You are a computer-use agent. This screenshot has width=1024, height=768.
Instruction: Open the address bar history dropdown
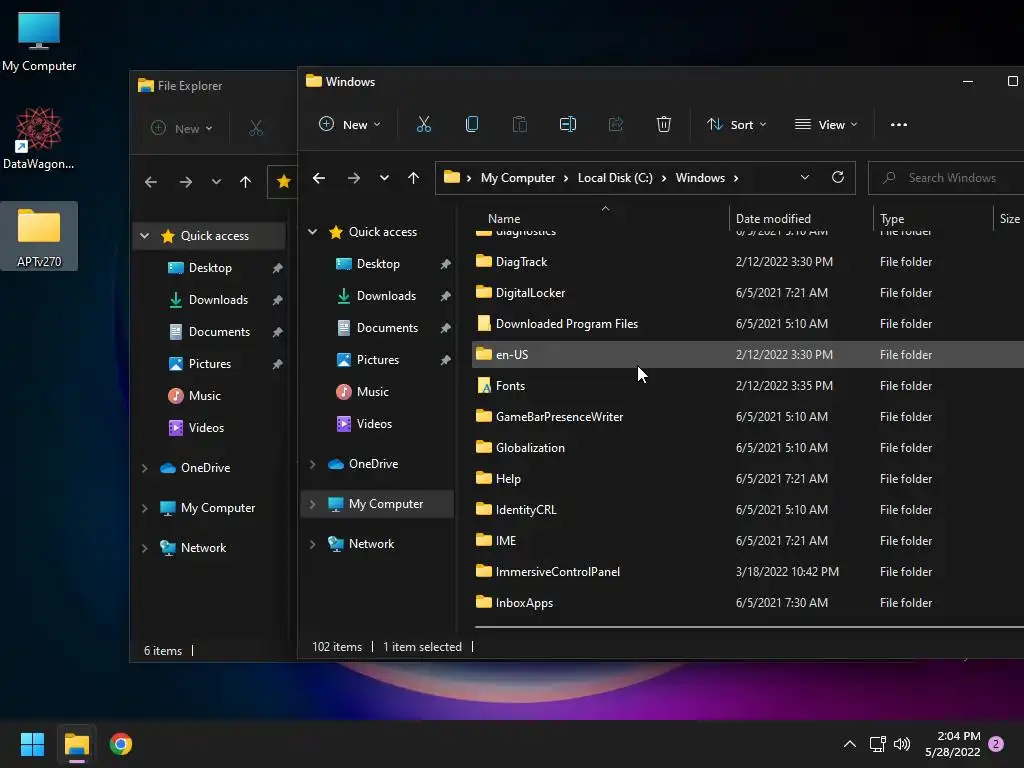click(805, 177)
